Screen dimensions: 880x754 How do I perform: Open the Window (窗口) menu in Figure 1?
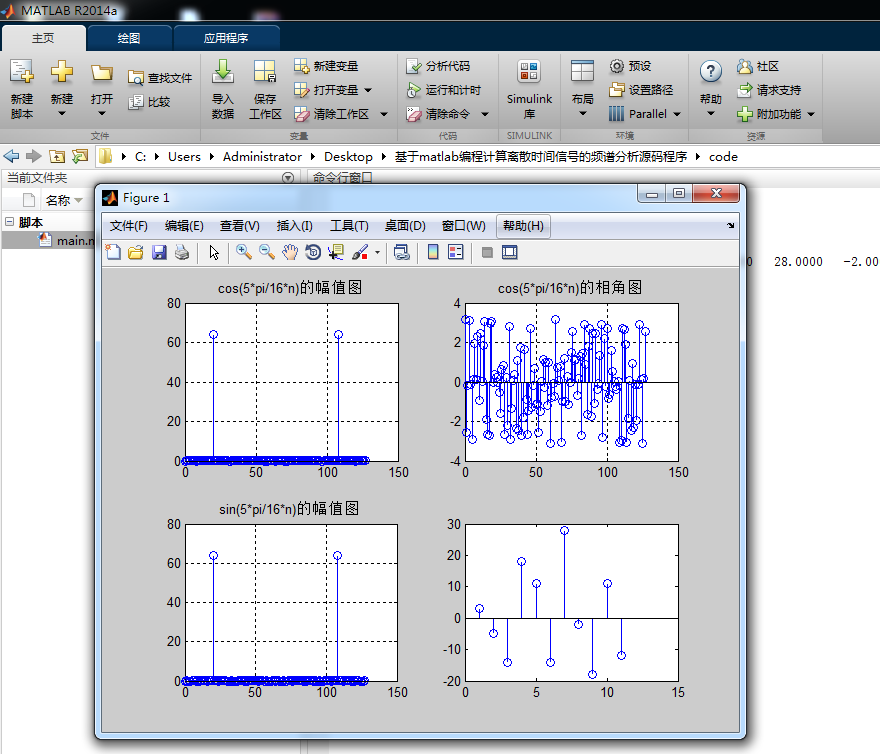point(464,226)
